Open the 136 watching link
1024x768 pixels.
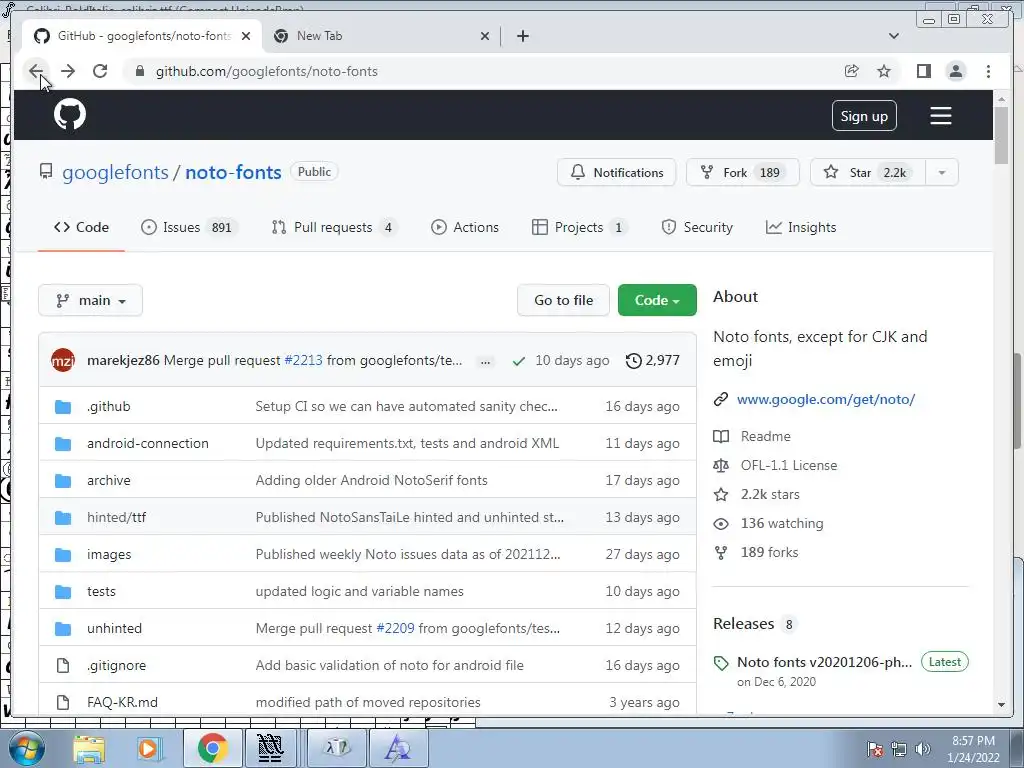point(782,524)
